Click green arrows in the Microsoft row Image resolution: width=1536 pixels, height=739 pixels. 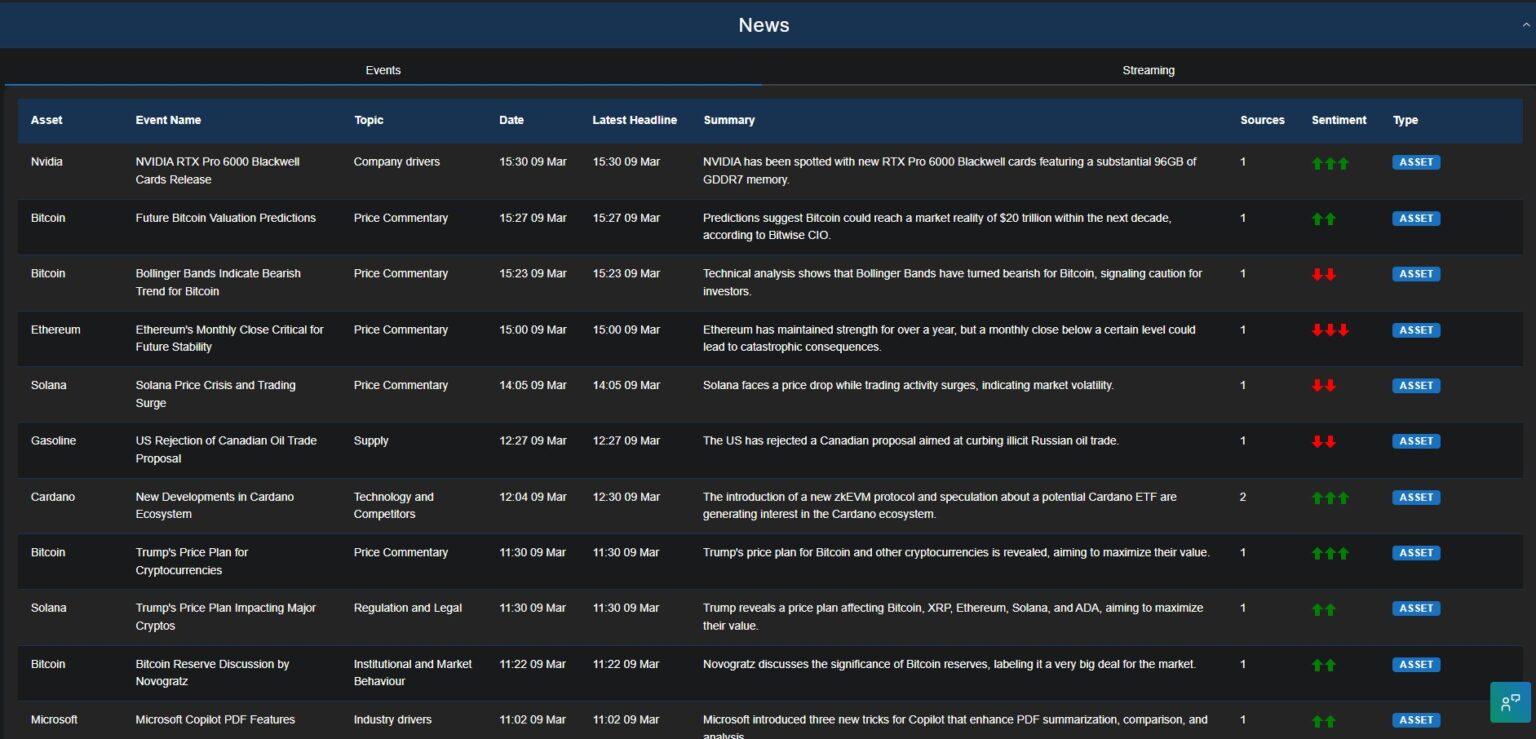pos(1323,721)
